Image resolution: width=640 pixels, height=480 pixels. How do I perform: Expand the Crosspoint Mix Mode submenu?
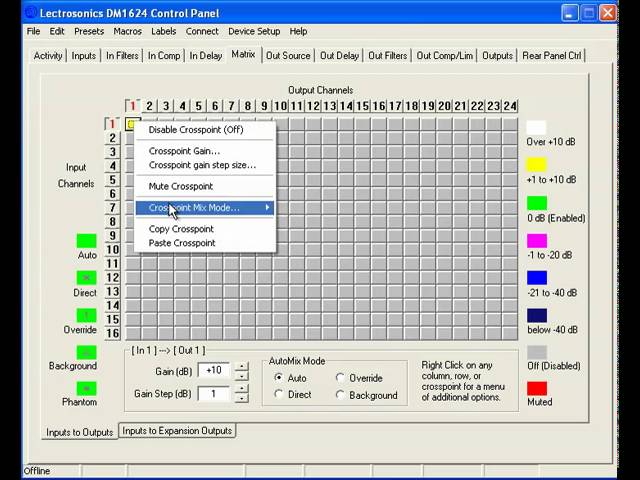pyautogui.click(x=205, y=208)
